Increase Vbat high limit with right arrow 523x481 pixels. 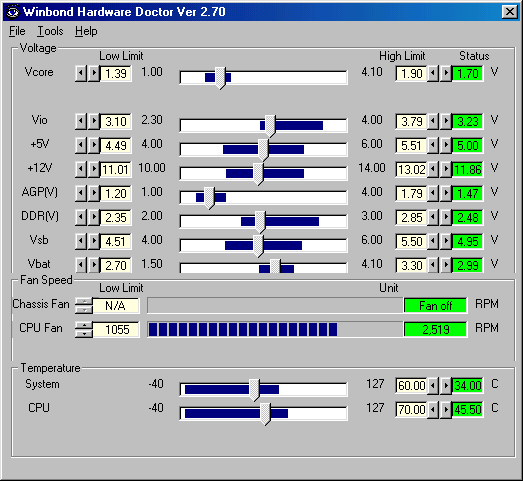pos(446,266)
